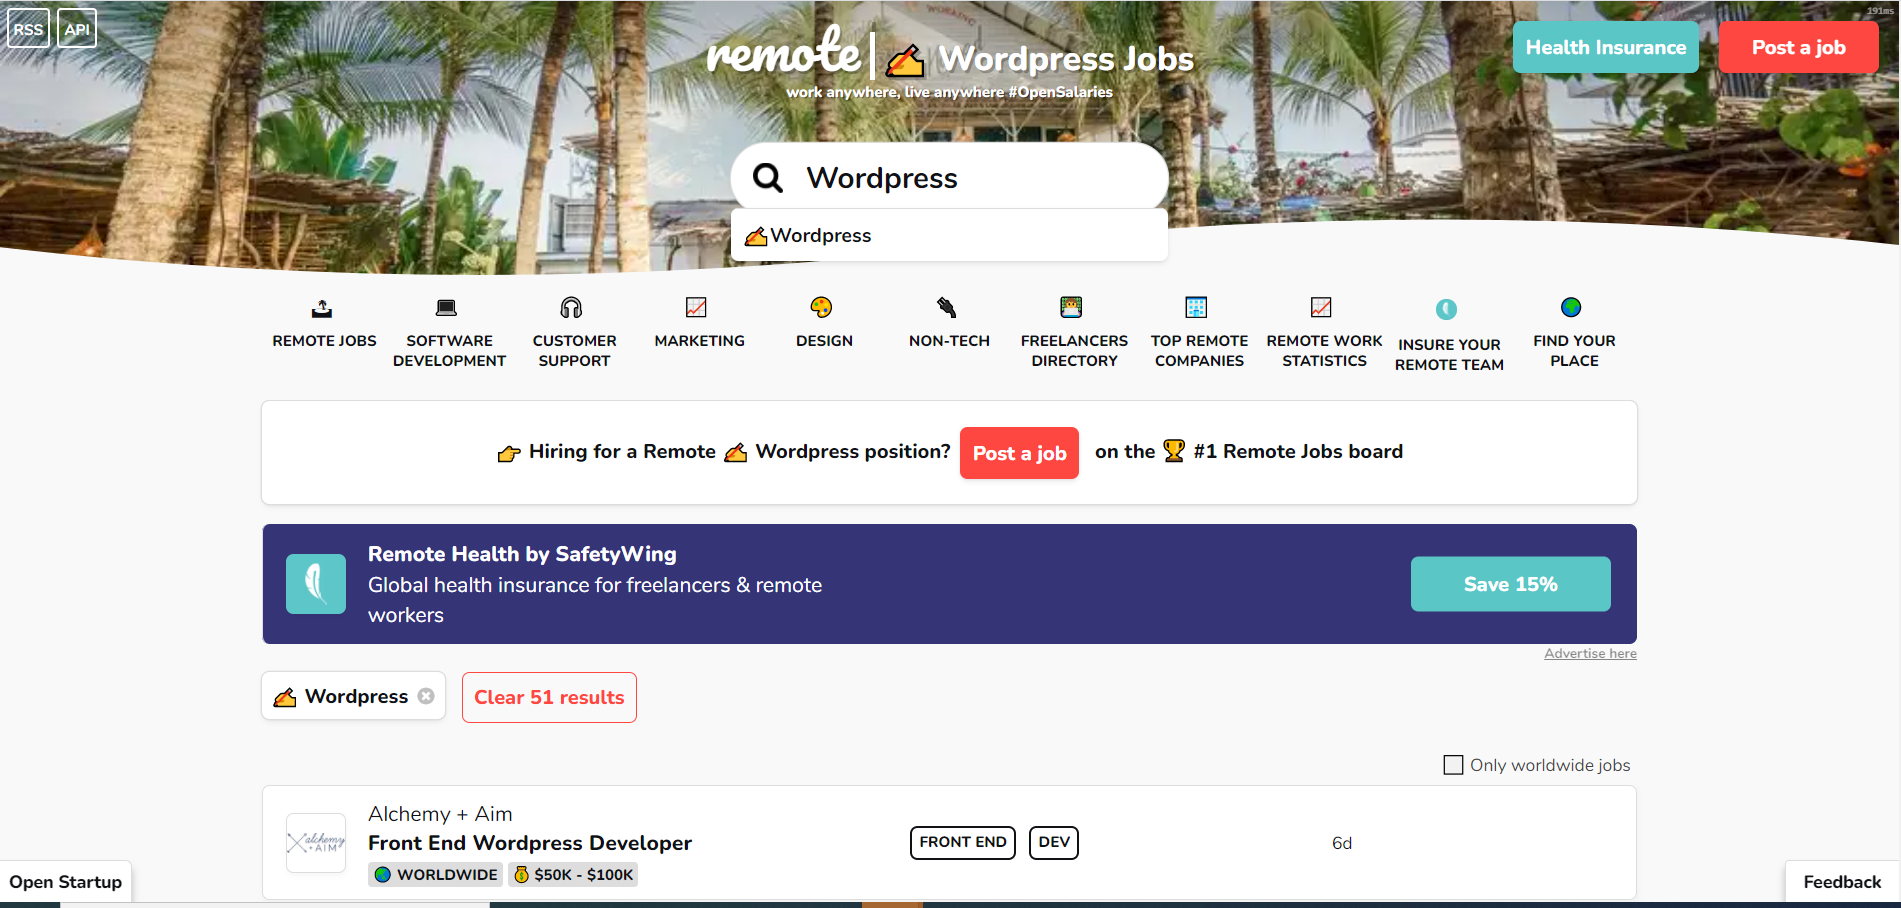
Task: Open the Marketing chart icon
Action: click(x=696, y=308)
